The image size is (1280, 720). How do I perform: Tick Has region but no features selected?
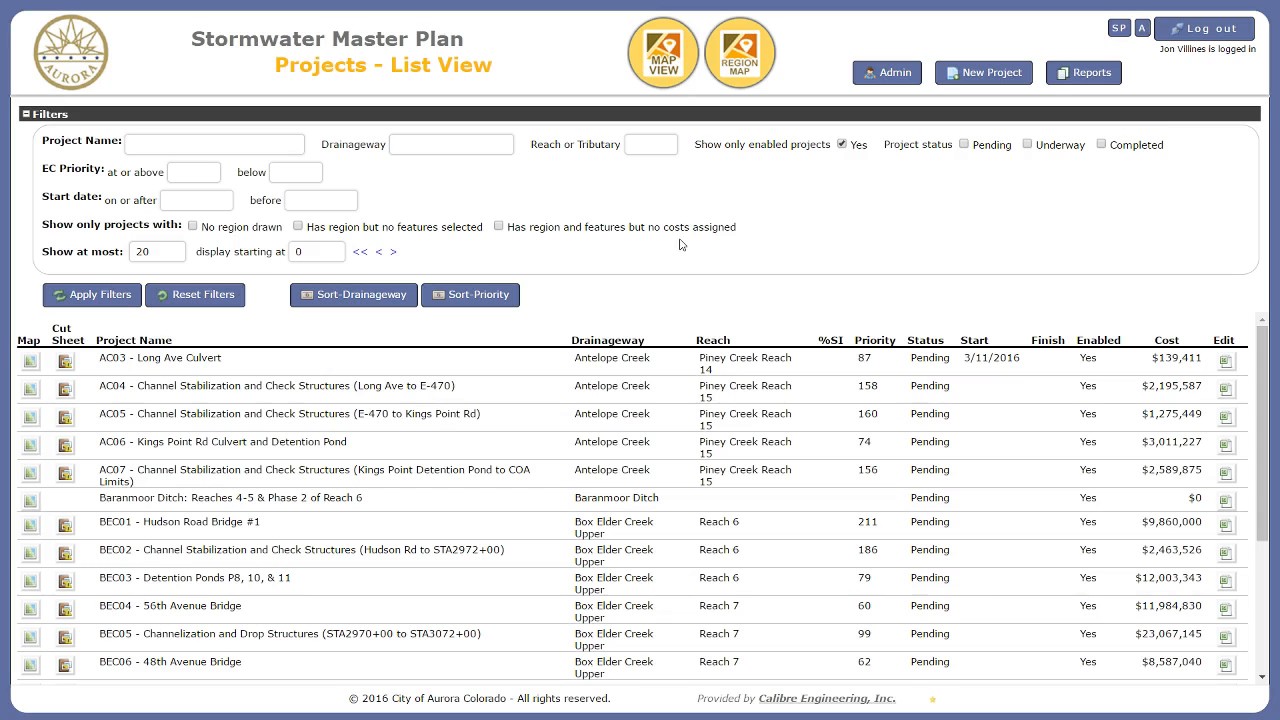[x=298, y=226]
